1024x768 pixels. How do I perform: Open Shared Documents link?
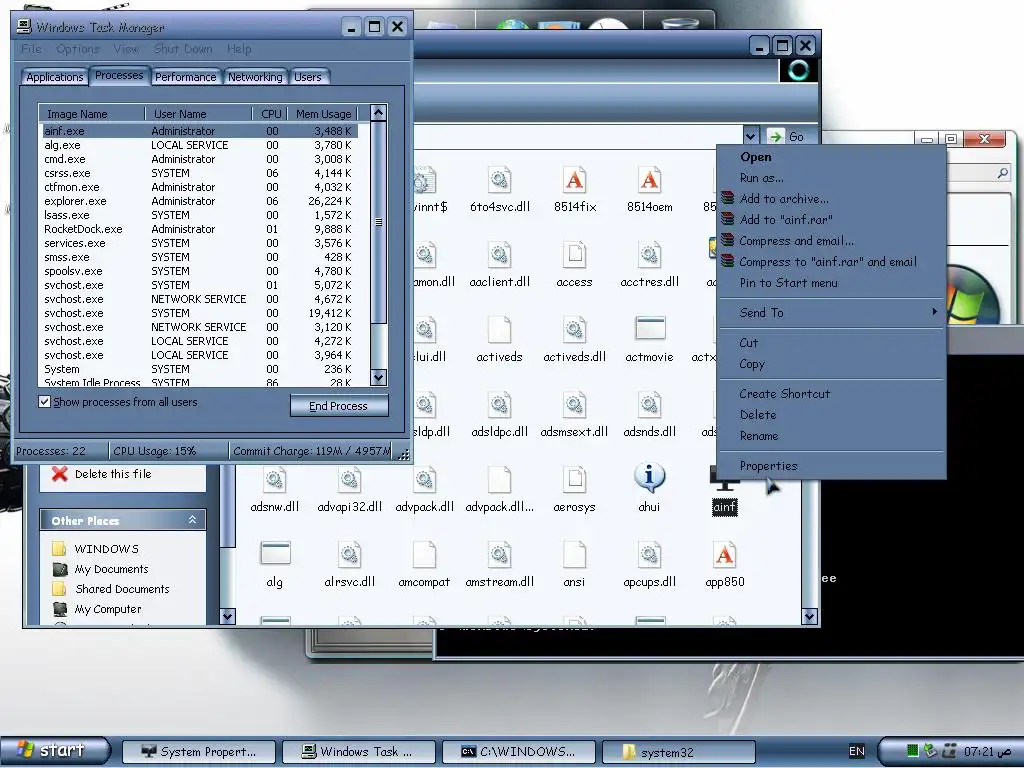coord(122,588)
